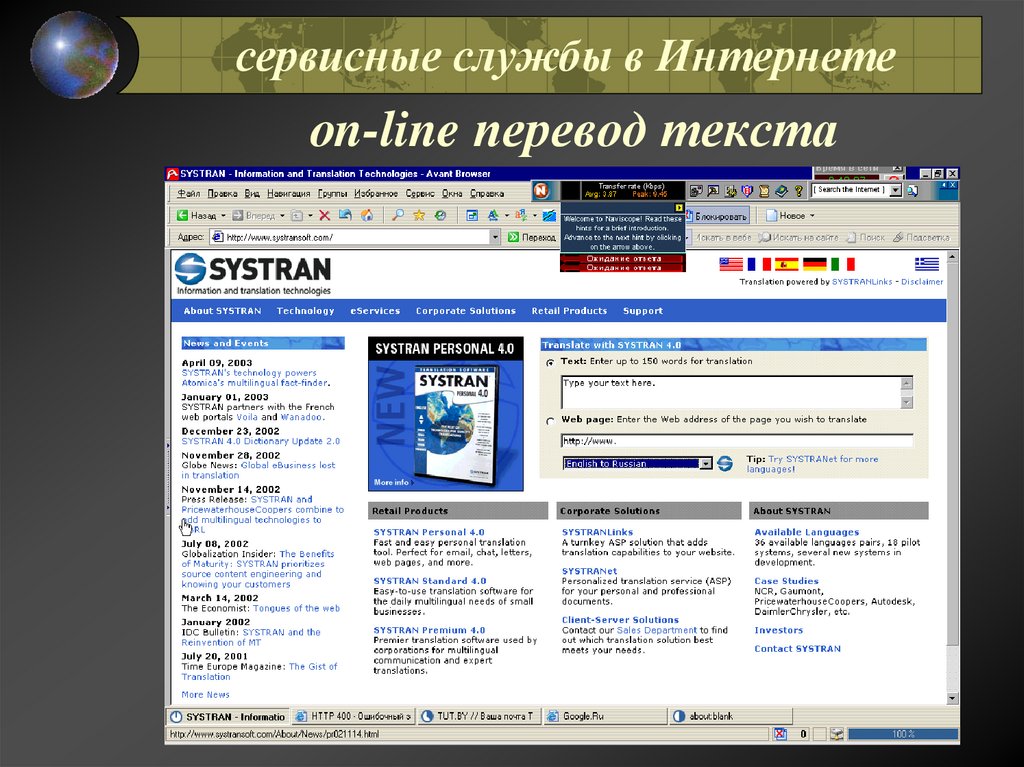Click the SYSTRAN swirl icon beside language selector

[x=724, y=464]
